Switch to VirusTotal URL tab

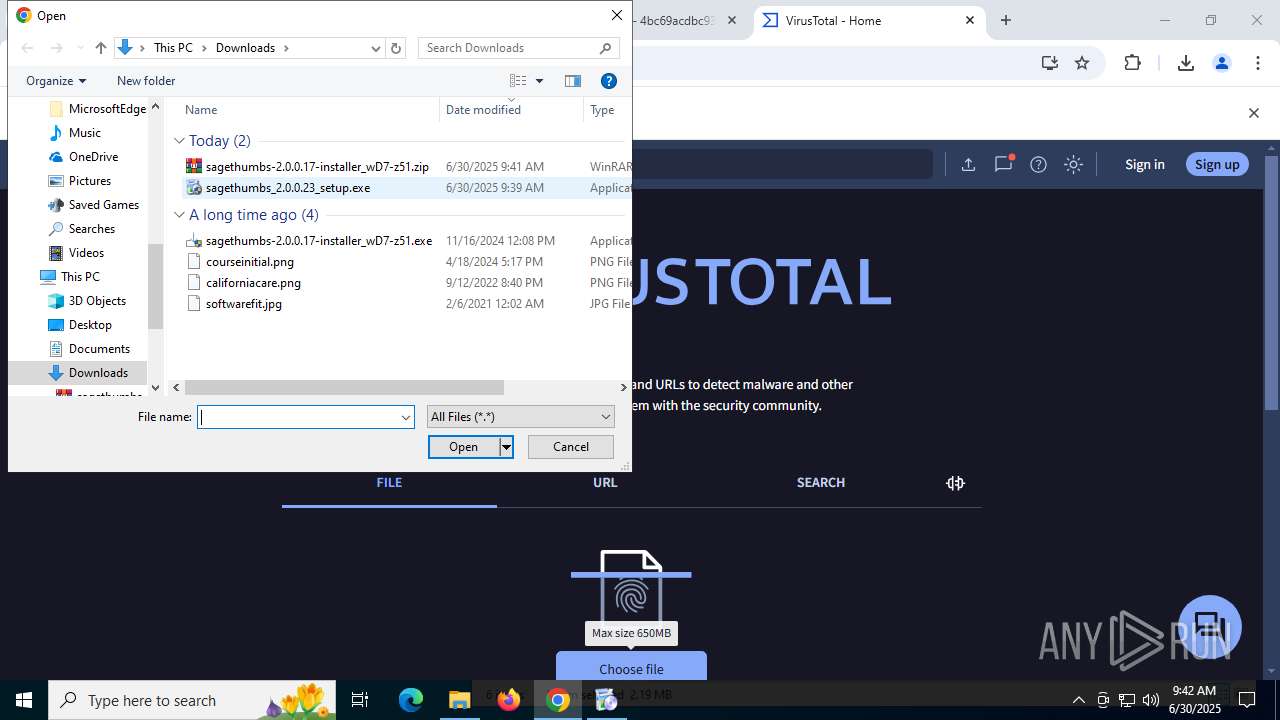pos(605,483)
